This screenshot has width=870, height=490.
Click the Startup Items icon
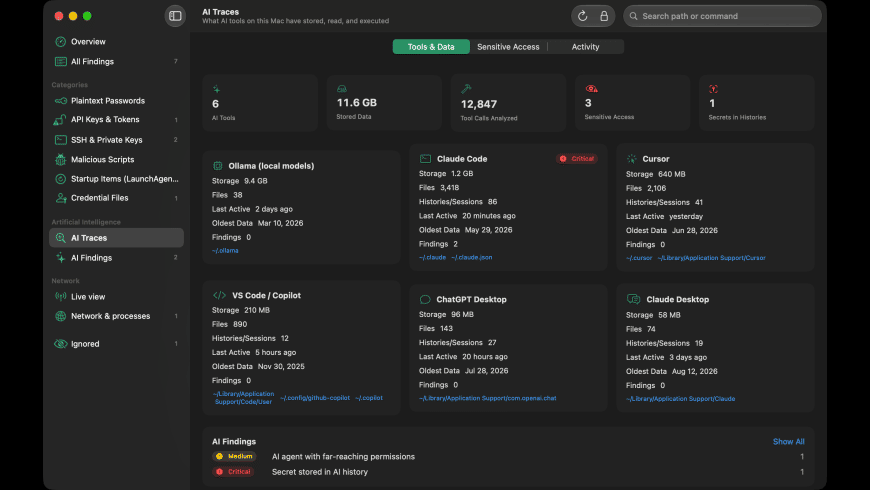[x=60, y=179]
